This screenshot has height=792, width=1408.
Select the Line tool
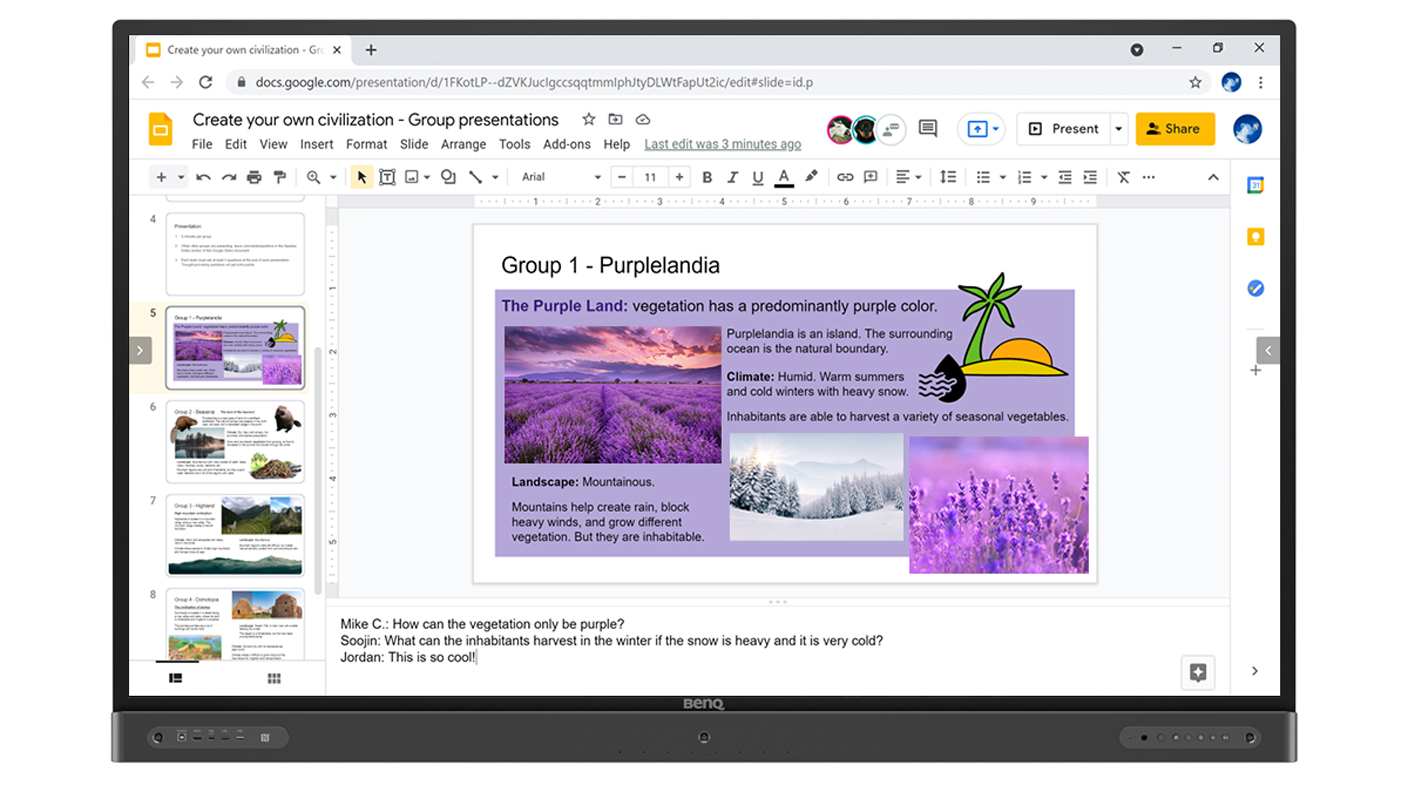click(473, 177)
